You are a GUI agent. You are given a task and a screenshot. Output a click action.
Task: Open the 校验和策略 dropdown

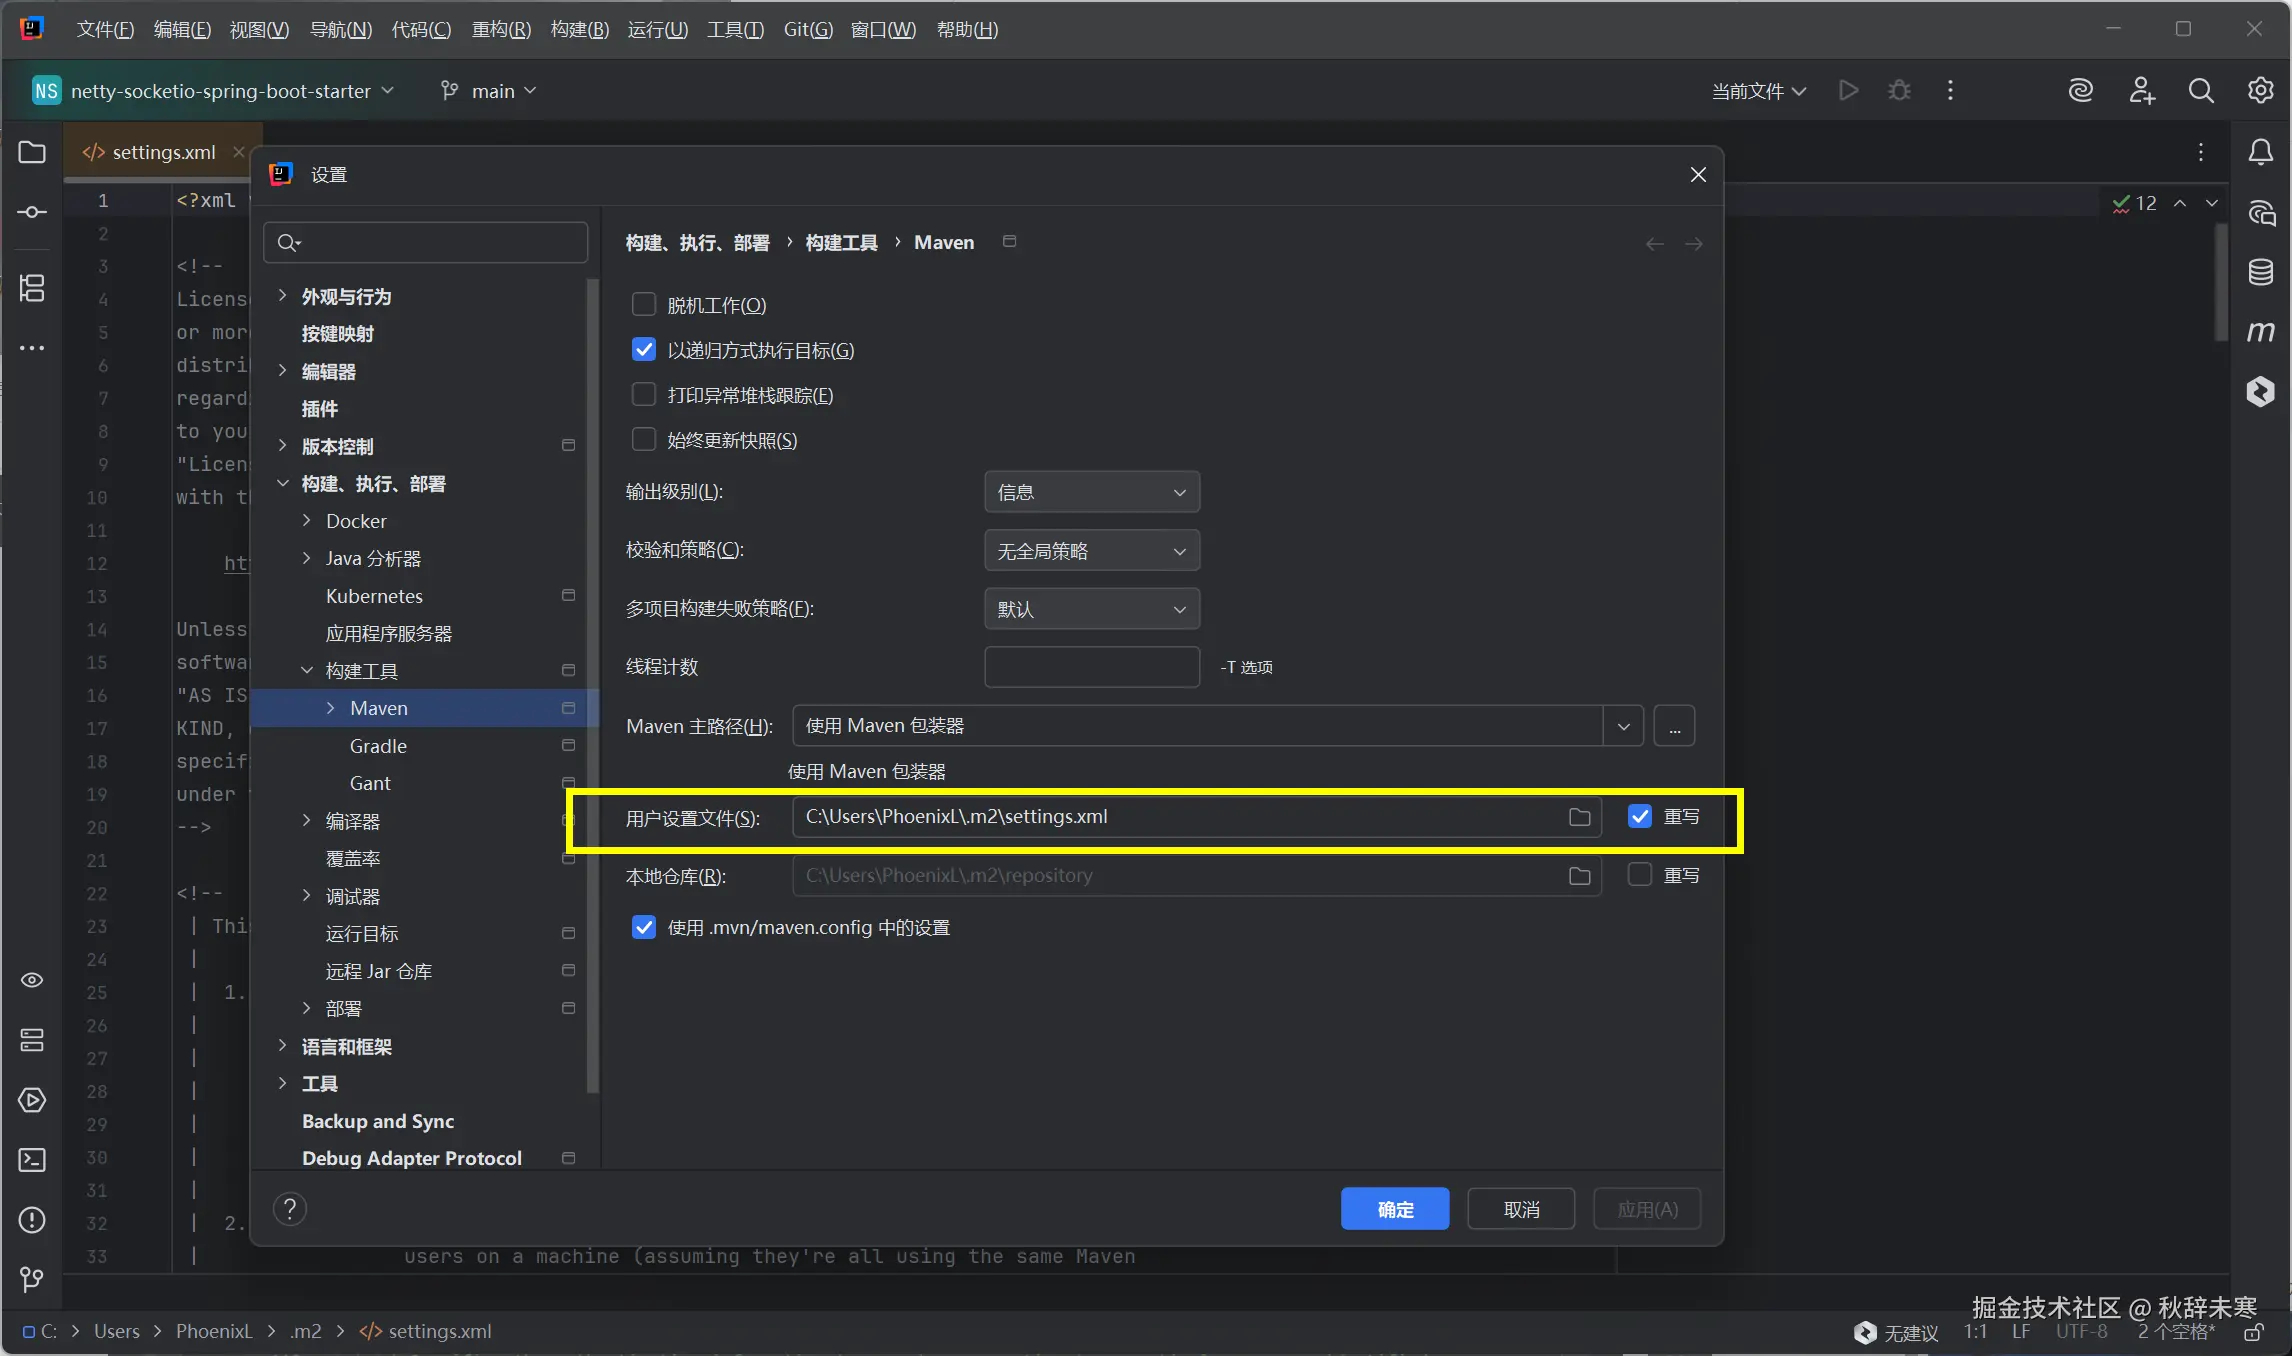click(1091, 551)
